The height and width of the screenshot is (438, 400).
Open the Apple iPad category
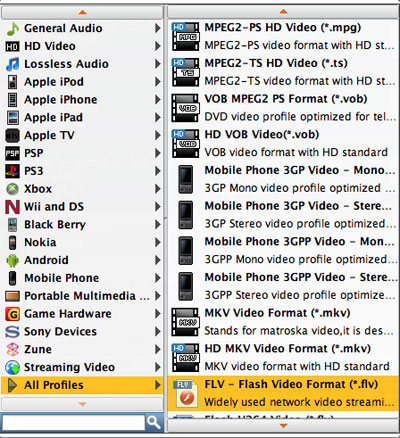click(82, 117)
